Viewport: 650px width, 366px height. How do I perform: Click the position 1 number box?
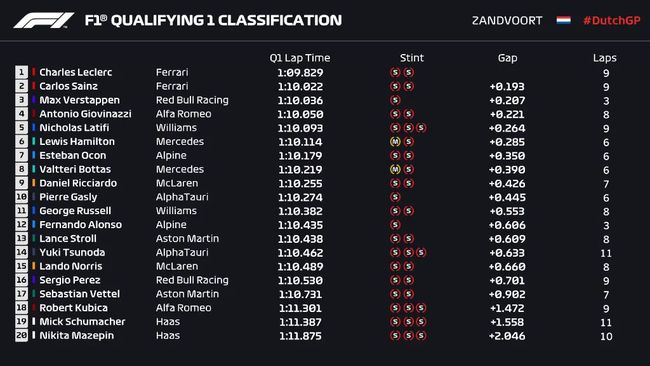22,72
